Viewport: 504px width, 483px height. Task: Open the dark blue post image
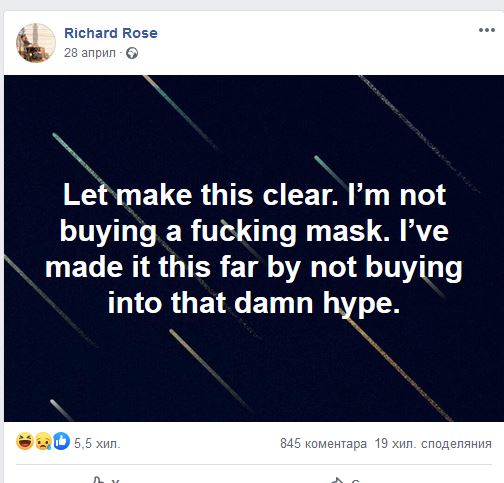[254, 248]
